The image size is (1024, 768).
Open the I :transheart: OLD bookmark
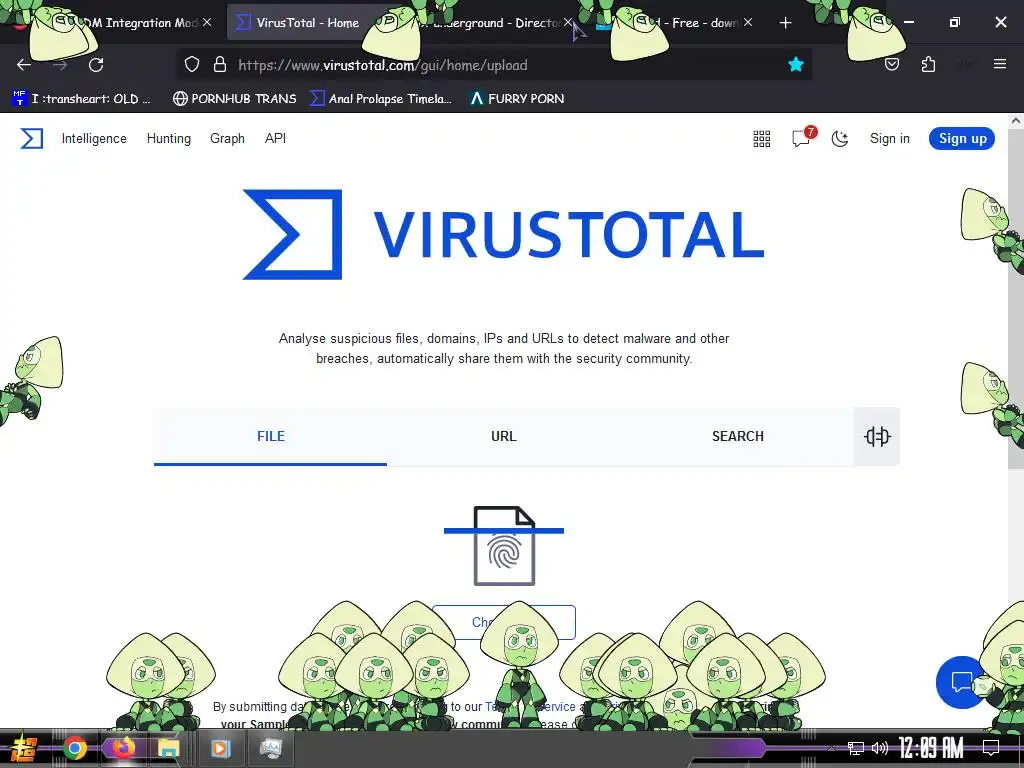click(x=82, y=99)
